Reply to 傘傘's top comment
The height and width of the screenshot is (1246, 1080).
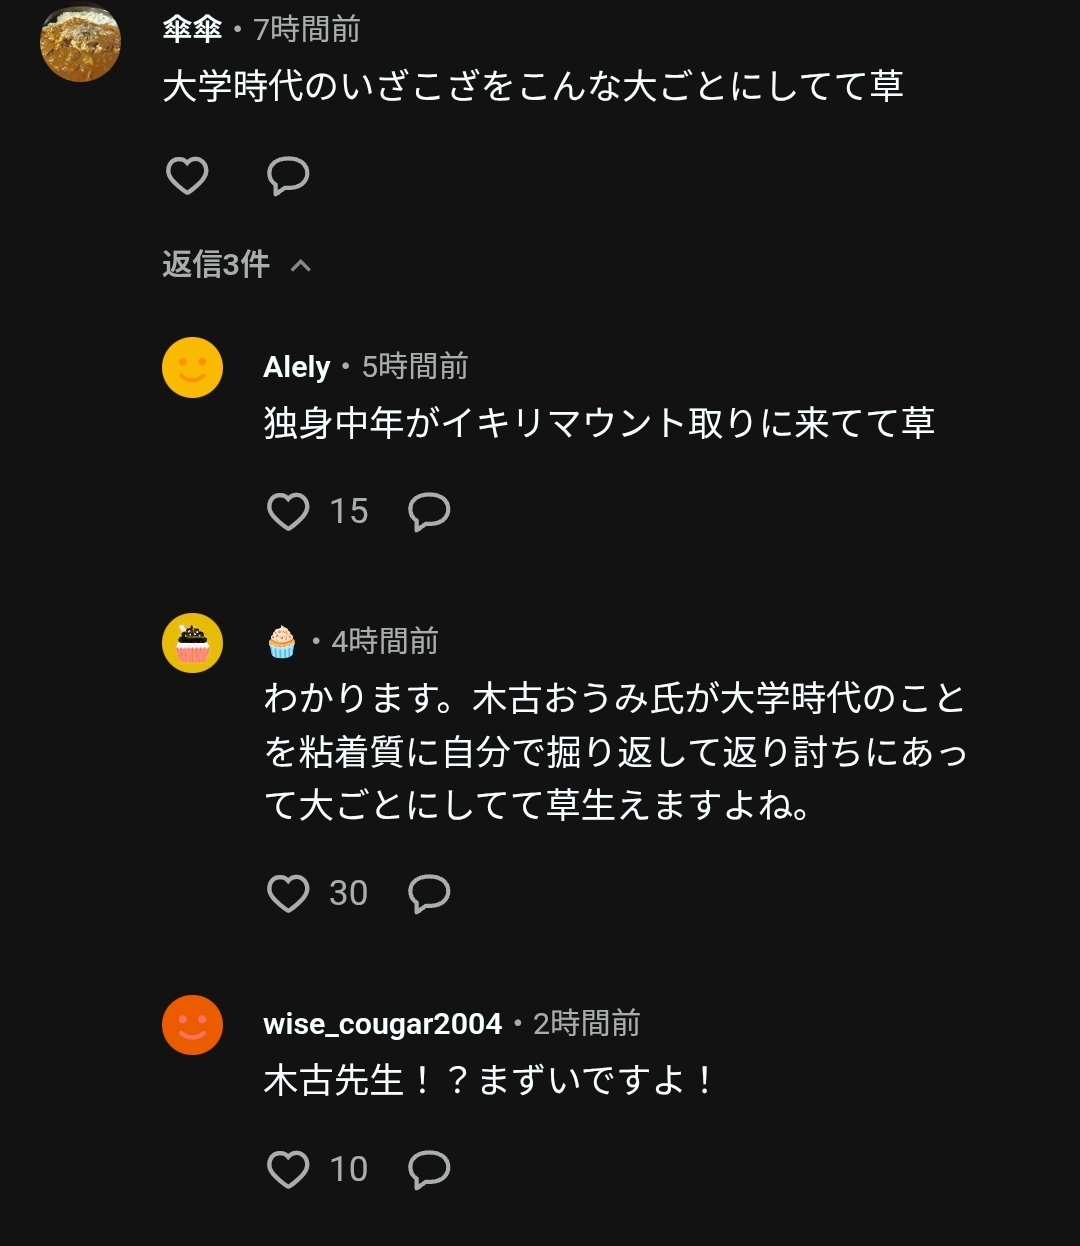288,176
